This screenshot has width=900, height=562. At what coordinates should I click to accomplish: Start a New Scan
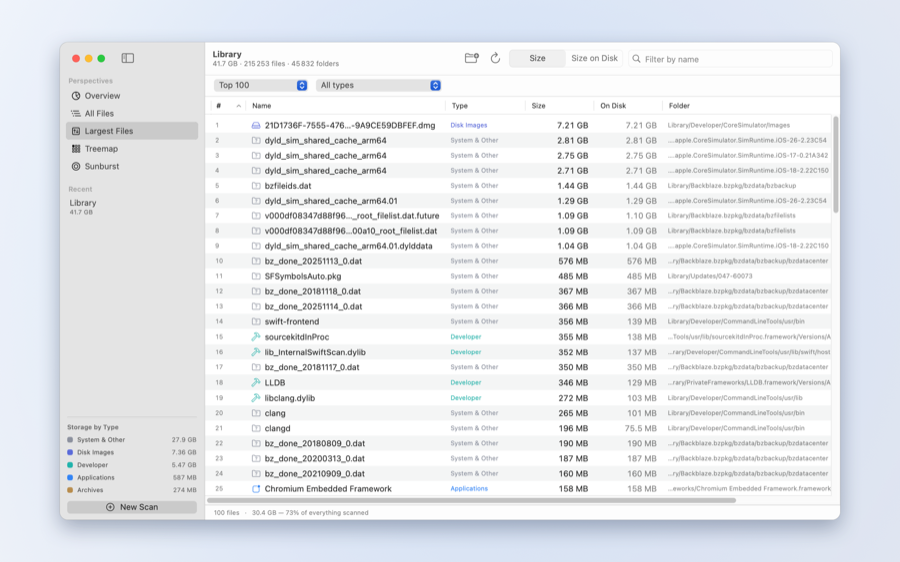pos(132,507)
